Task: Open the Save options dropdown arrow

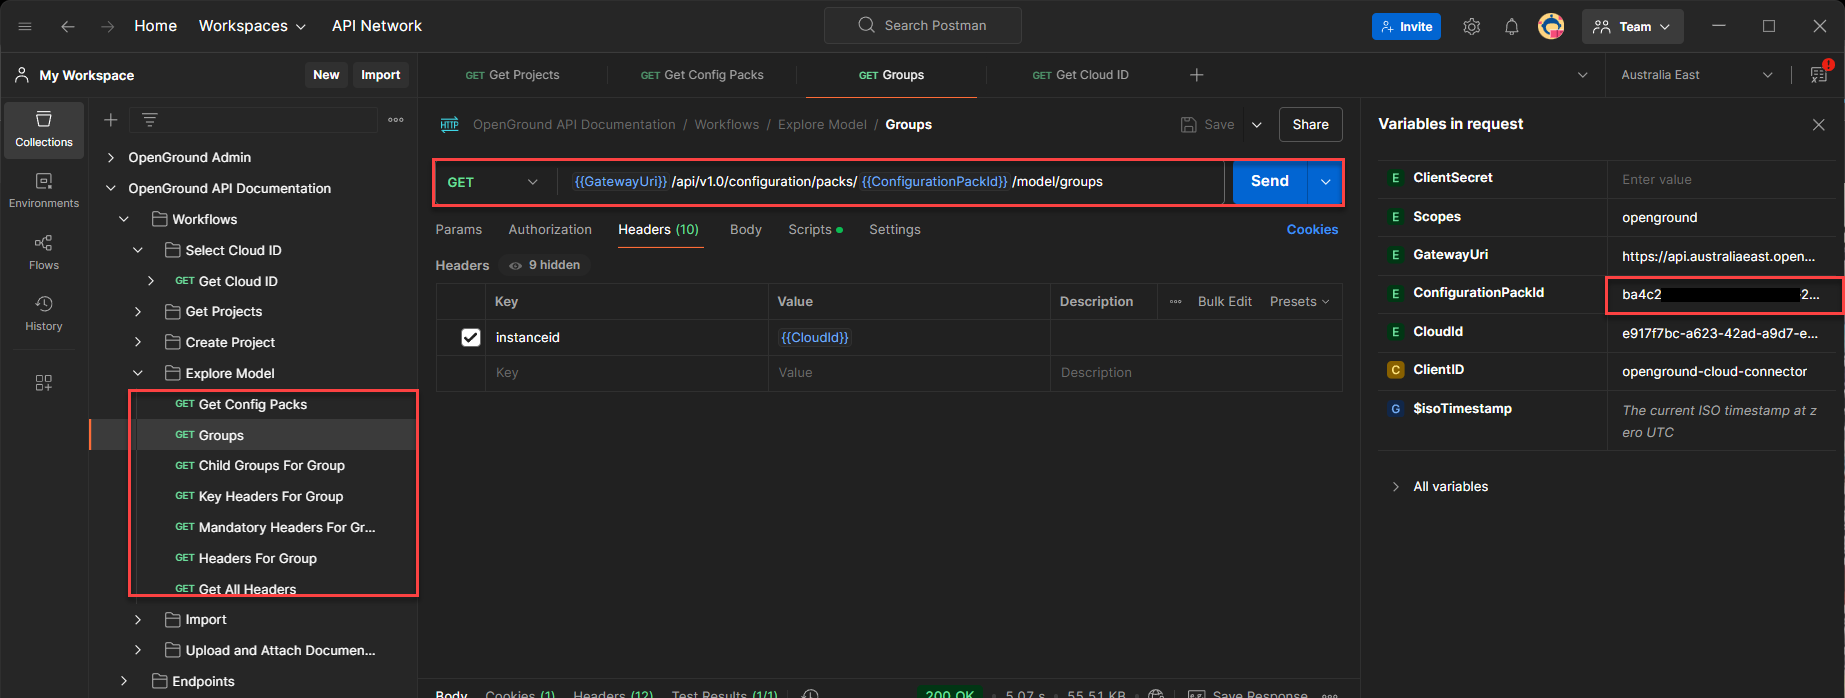Action: pyautogui.click(x=1257, y=125)
